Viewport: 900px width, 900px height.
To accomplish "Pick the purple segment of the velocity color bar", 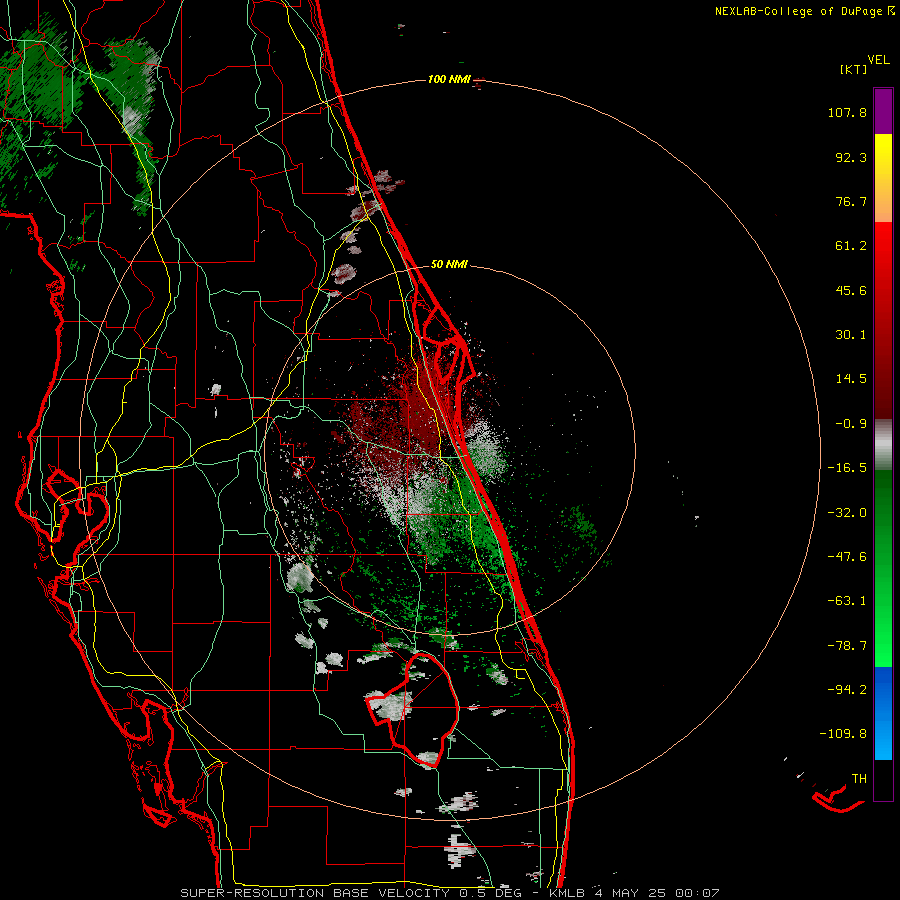I will [x=883, y=111].
